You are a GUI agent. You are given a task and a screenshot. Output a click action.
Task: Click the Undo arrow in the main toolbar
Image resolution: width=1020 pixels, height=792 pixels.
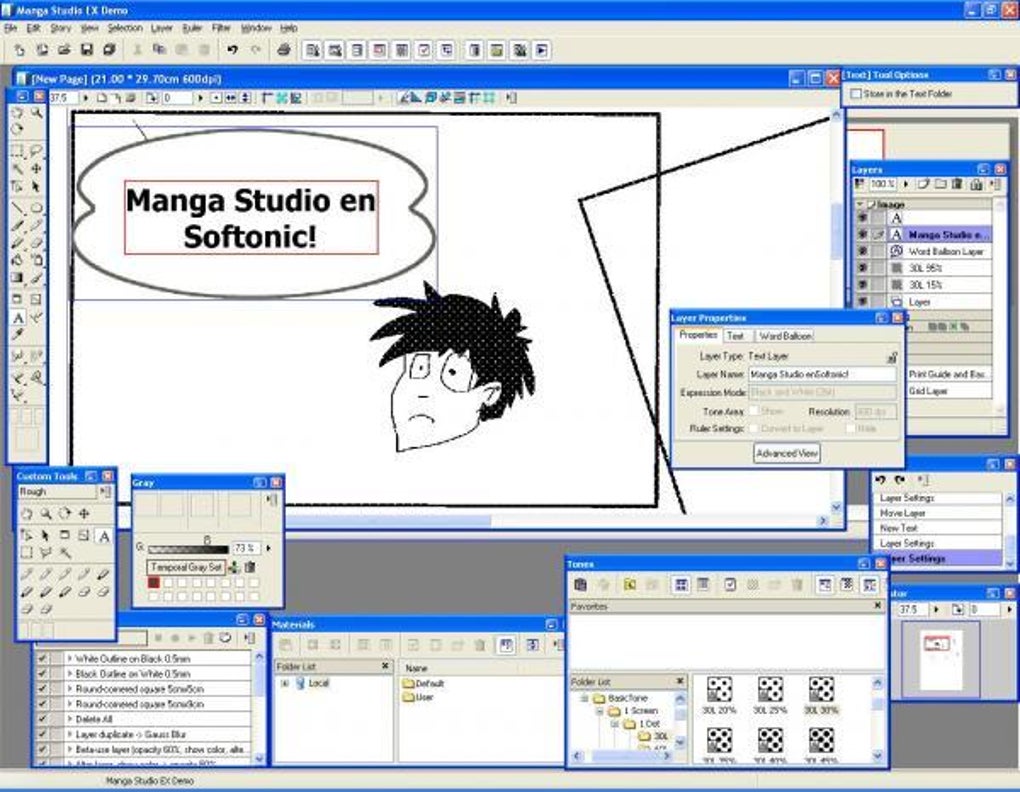(x=232, y=50)
